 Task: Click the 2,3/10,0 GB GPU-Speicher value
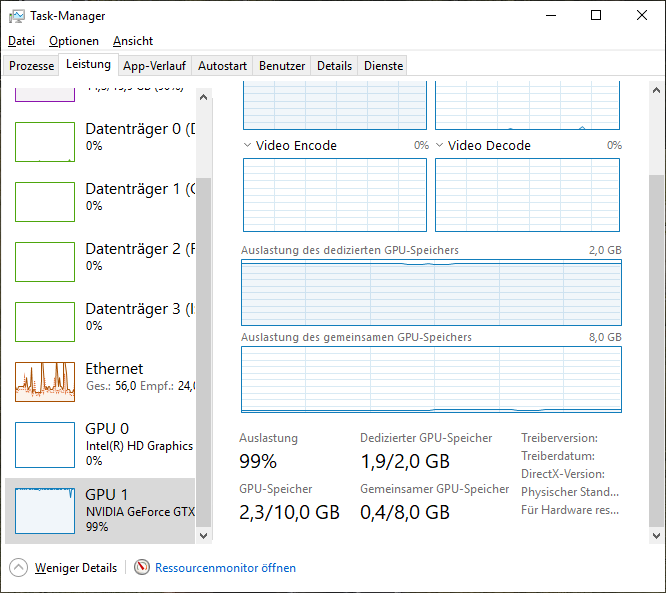(289, 512)
